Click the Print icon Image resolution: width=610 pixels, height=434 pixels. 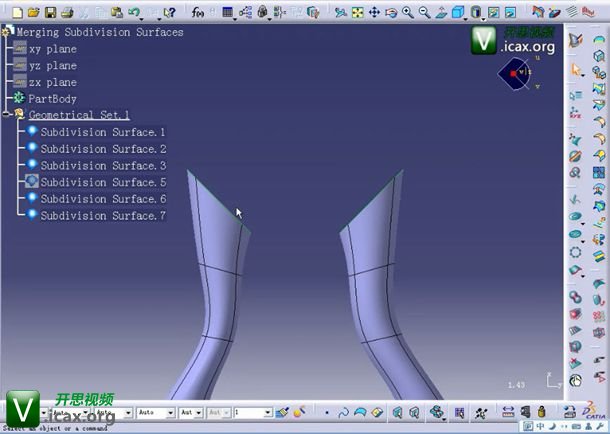66,12
